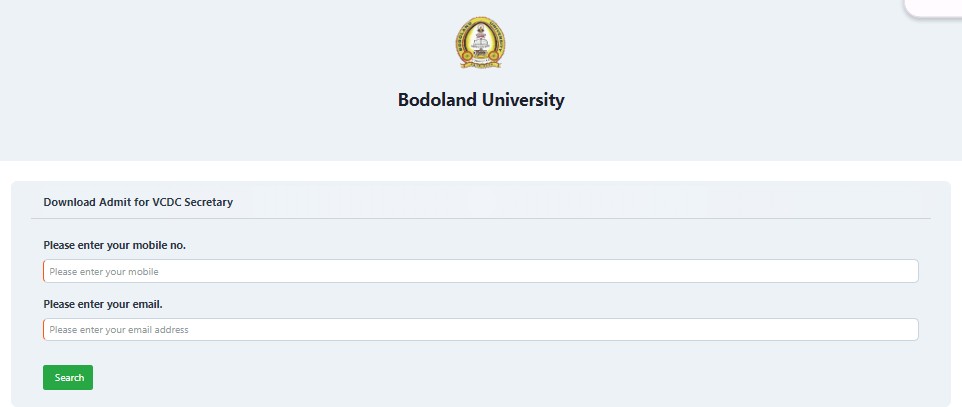Screen dimensions: 962x407
Task: Click the 'Please enter your mobile no.' label
Action: point(115,246)
